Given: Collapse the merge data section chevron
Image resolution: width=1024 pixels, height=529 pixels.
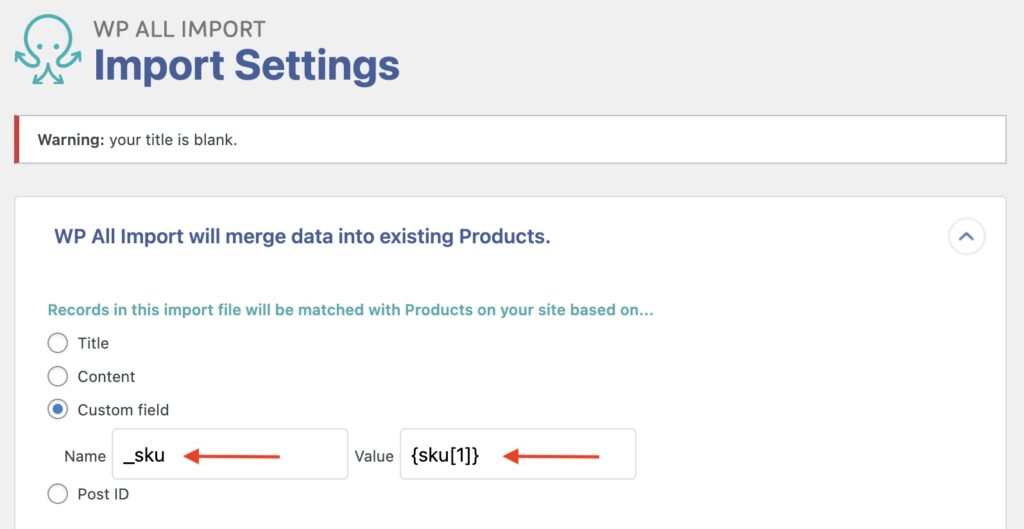Looking at the screenshot, I should pos(966,237).
